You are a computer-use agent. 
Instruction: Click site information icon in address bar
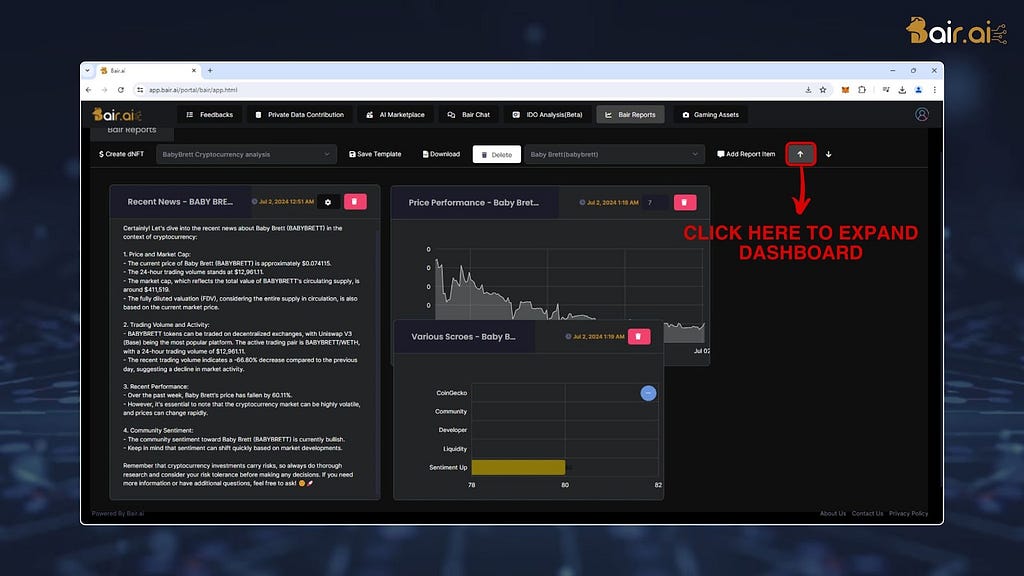[140, 90]
